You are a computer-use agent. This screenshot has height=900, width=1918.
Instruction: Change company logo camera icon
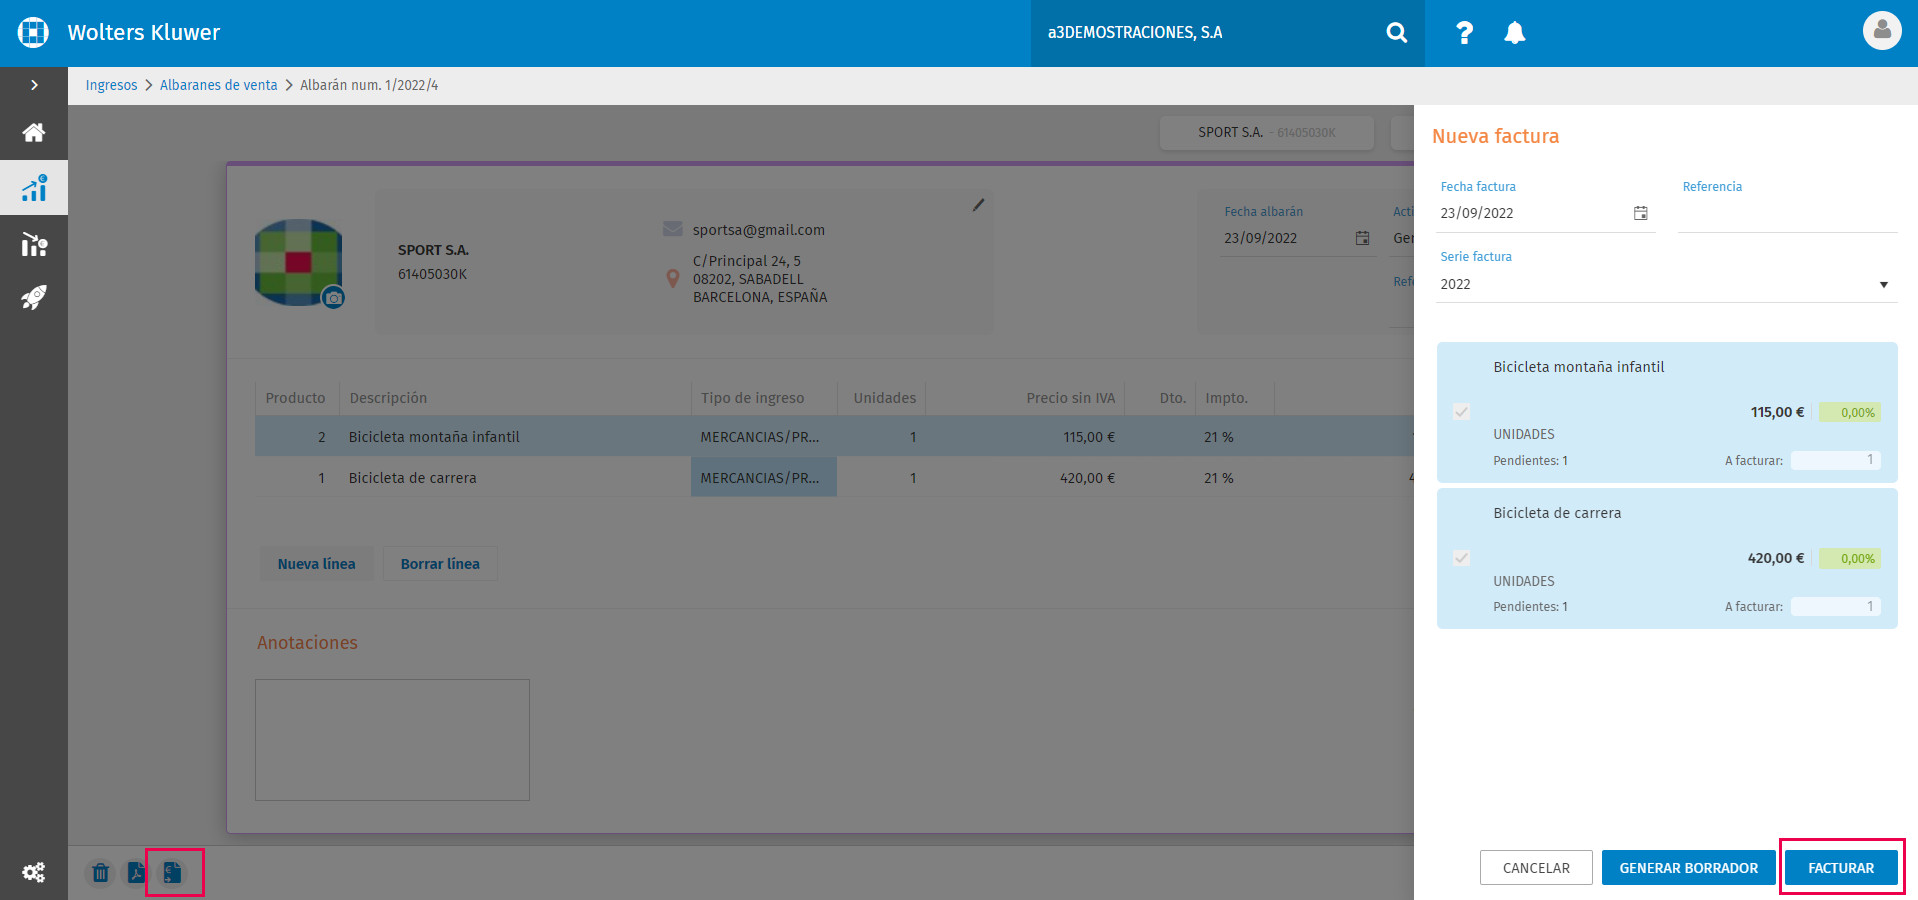334,298
